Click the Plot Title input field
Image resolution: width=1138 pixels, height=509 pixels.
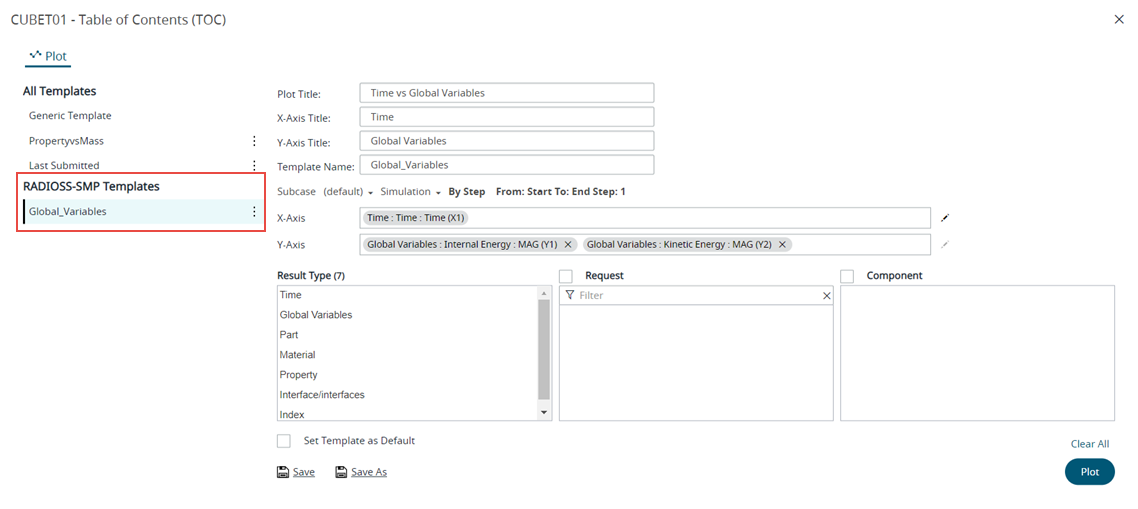click(x=506, y=93)
